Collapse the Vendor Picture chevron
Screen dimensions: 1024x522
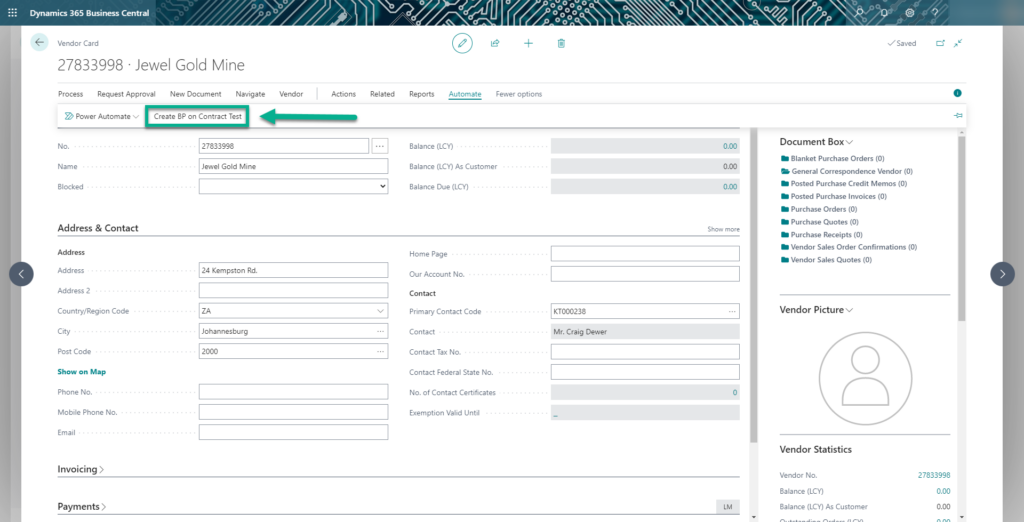click(849, 310)
